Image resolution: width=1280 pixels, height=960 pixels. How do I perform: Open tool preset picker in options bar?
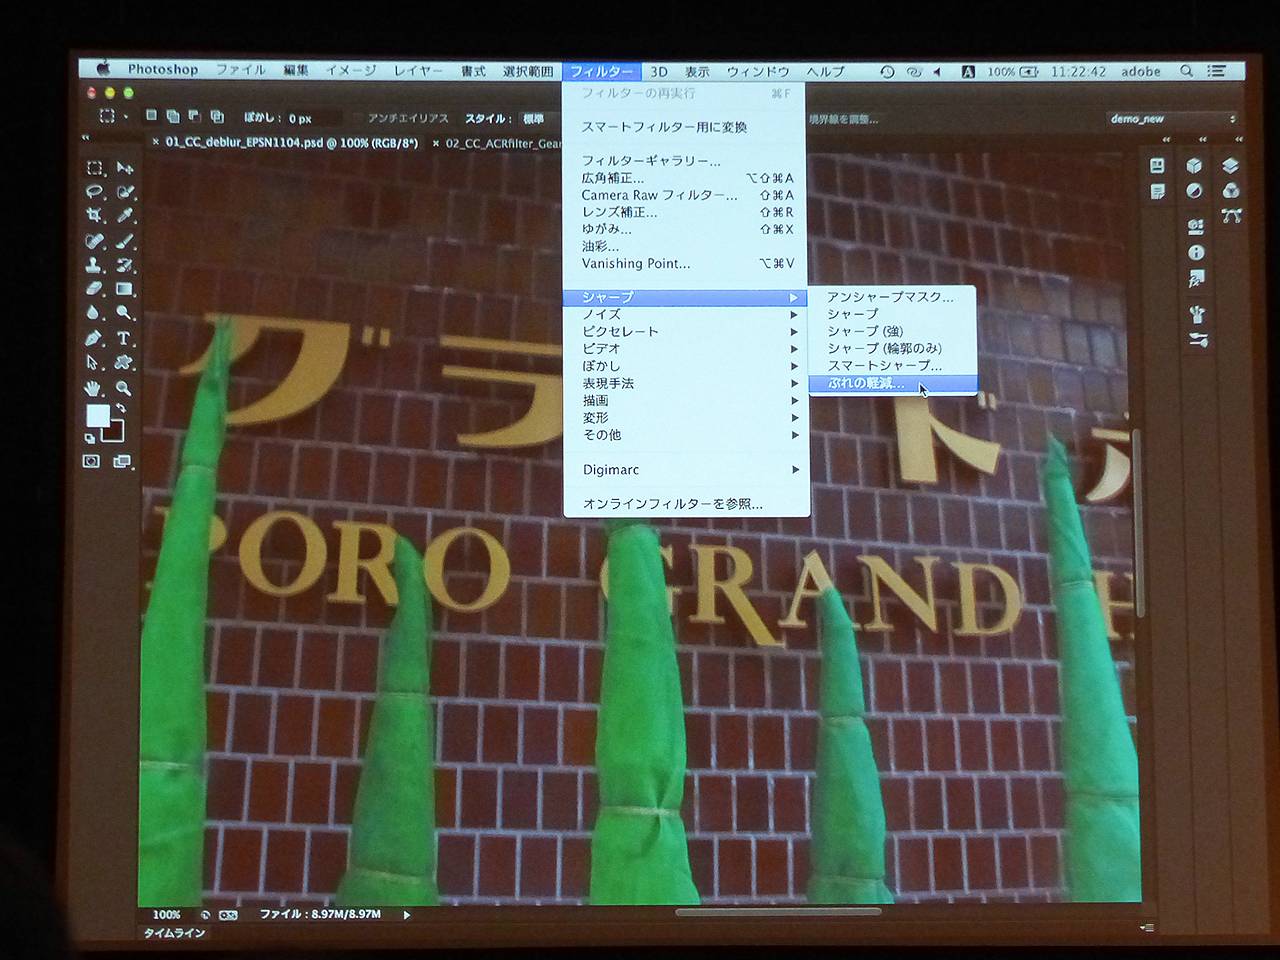click(x=113, y=116)
